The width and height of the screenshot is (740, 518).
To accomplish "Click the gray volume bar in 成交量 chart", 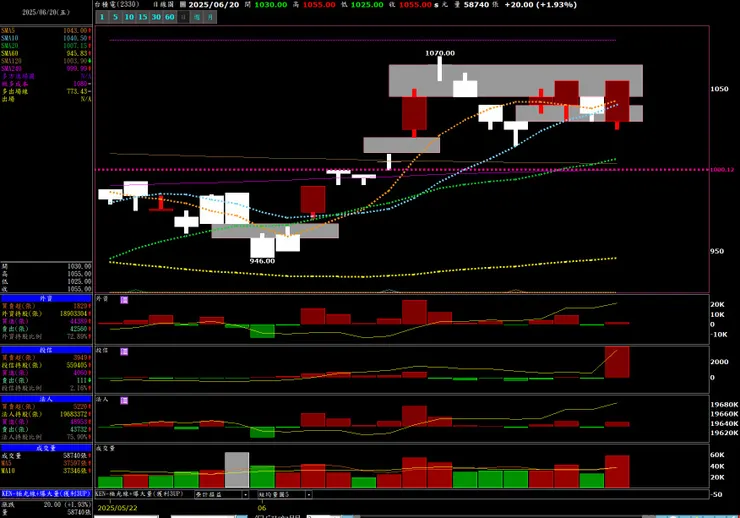I will [x=237, y=470].
